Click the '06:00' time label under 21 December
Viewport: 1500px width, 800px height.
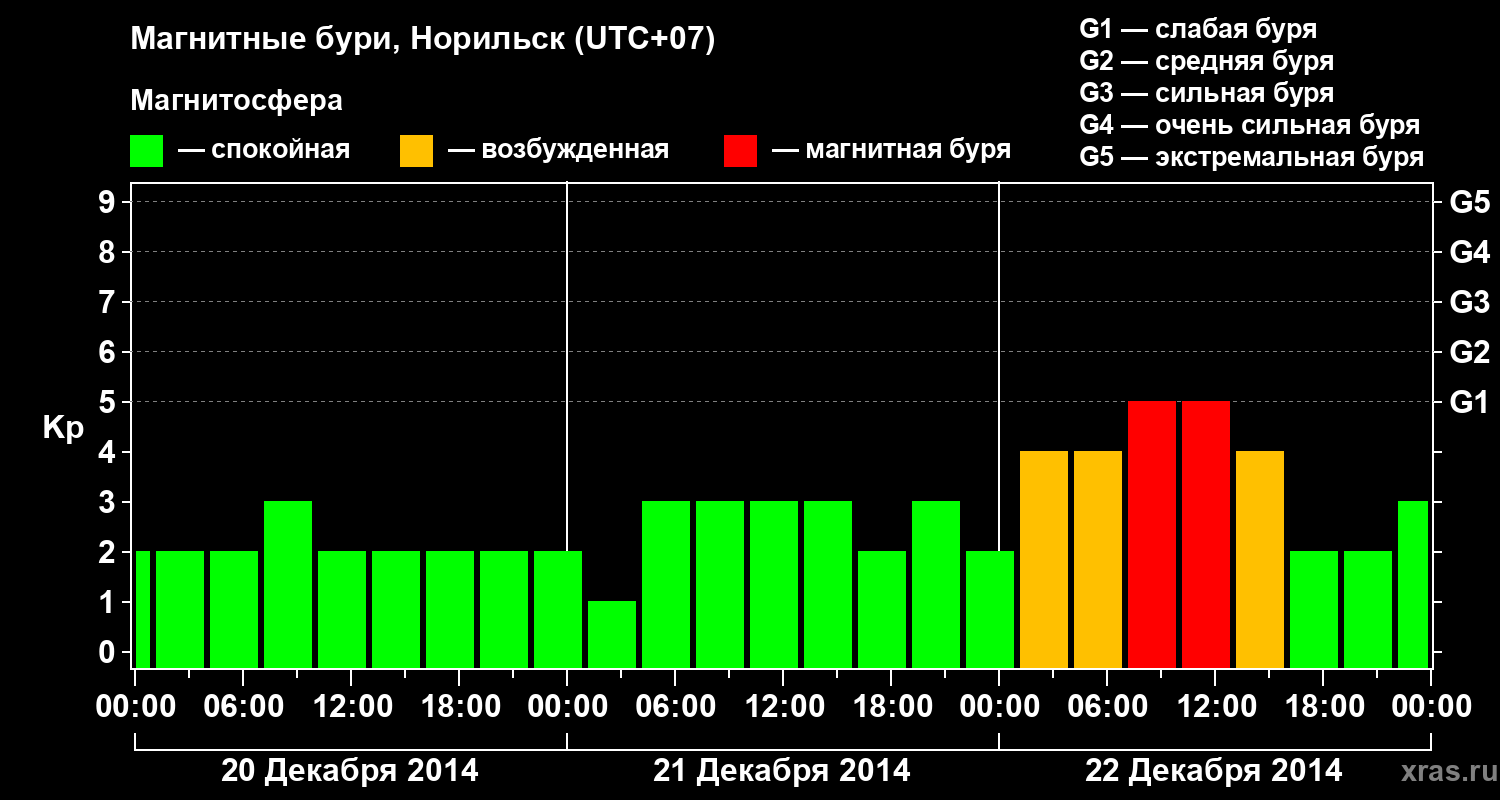[675, 707]
